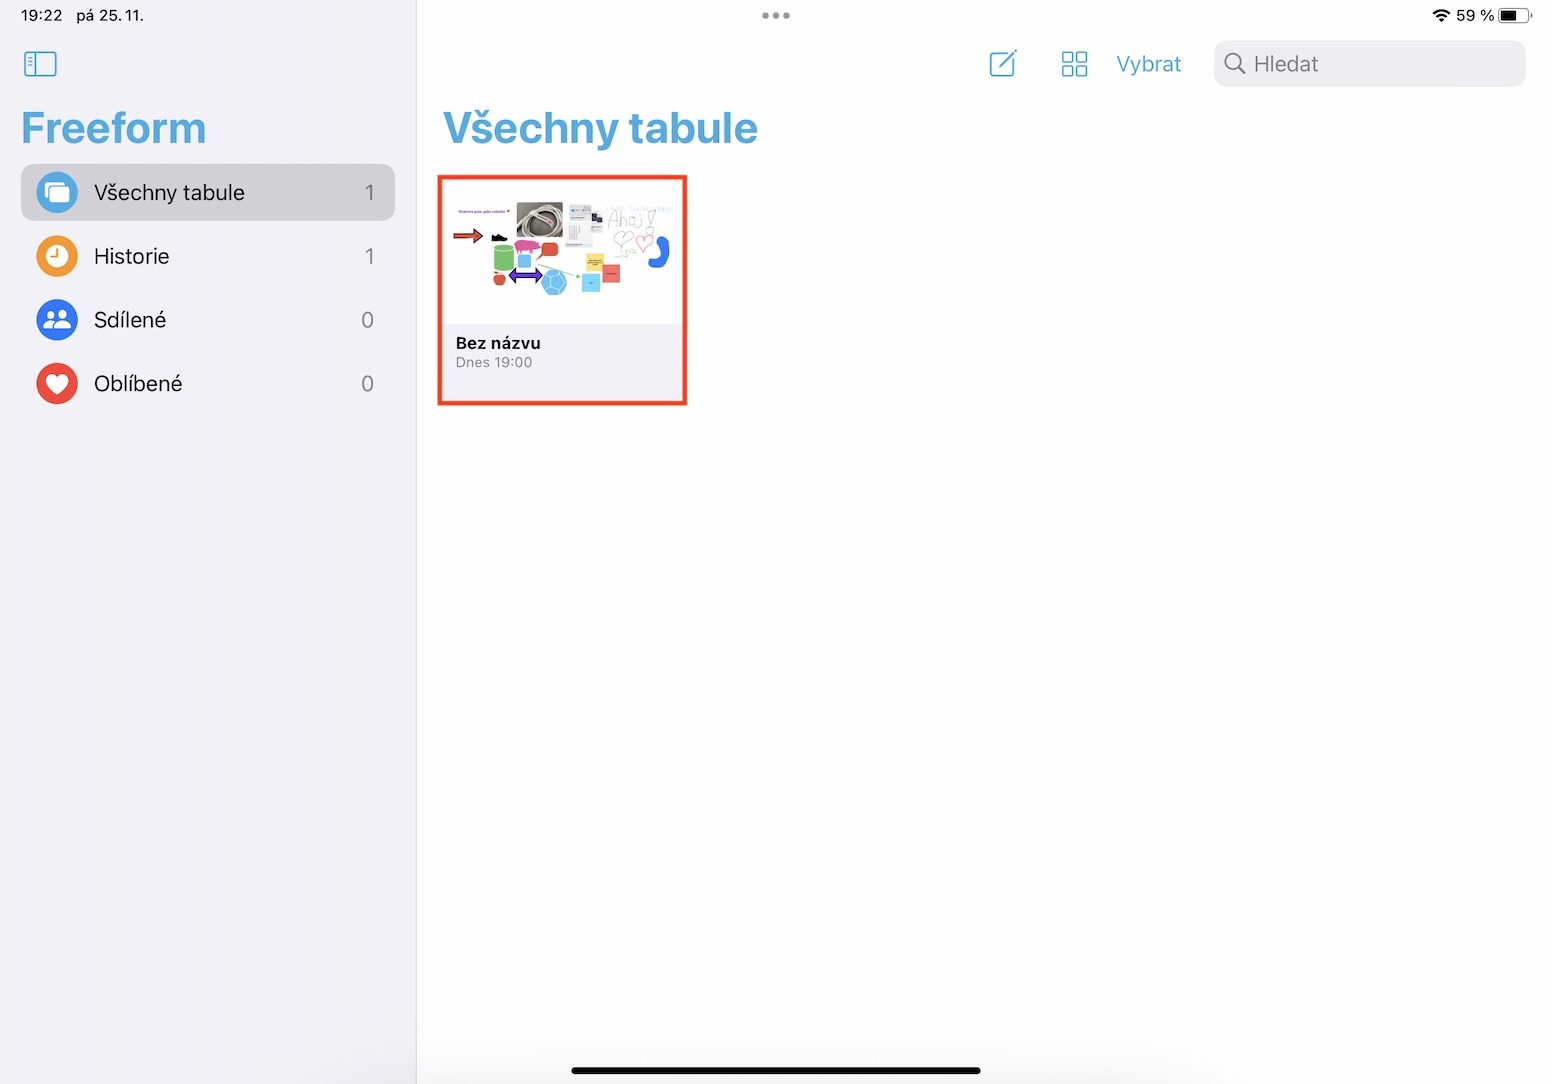Screen dimensions: 1552x1084
Task: Switch to grid view icon
Action: [x=1074, y=64]
